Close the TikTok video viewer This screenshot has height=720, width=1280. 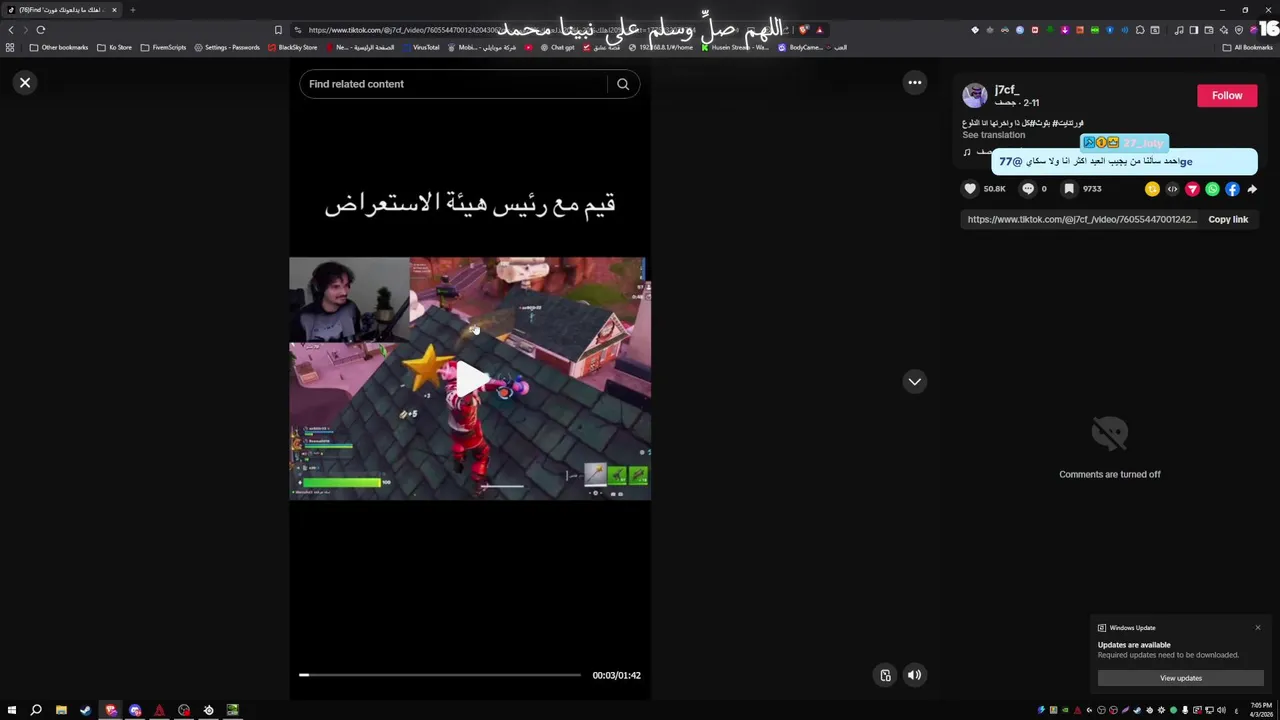(x=25, y=83)
